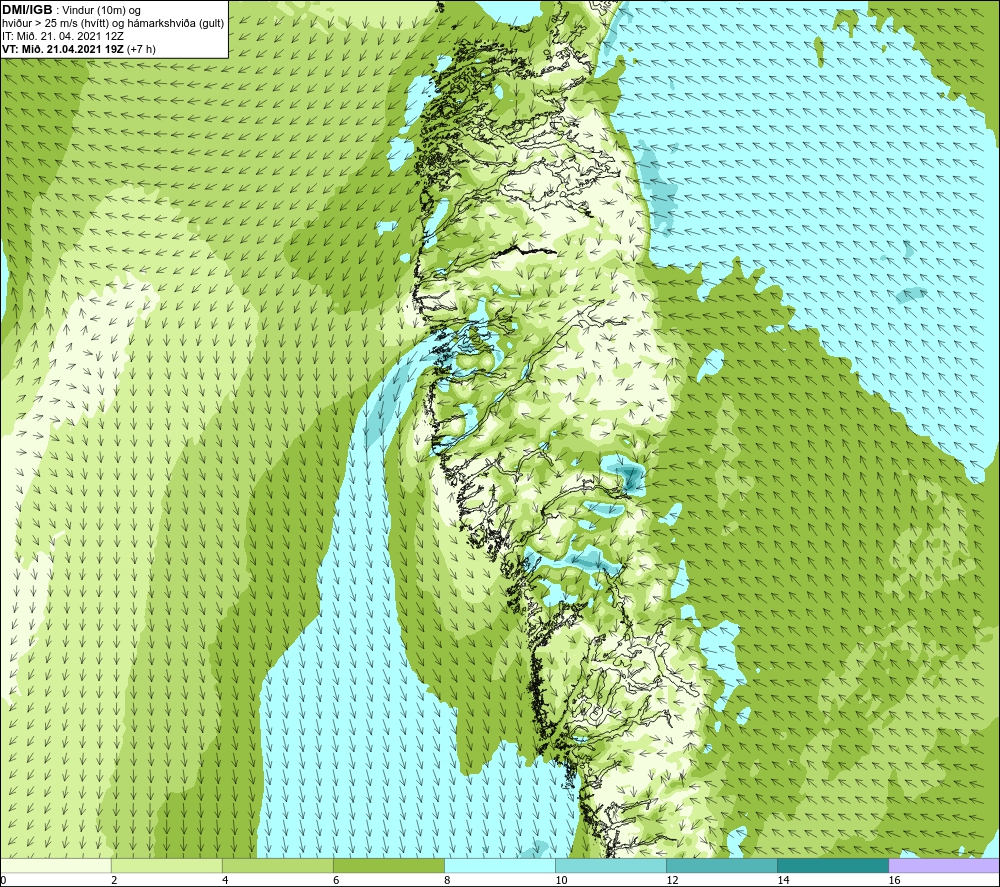This screenshot has width=1000, height=887.
Task: Click the DMI/IGB title text
Action: coord(27,10)
